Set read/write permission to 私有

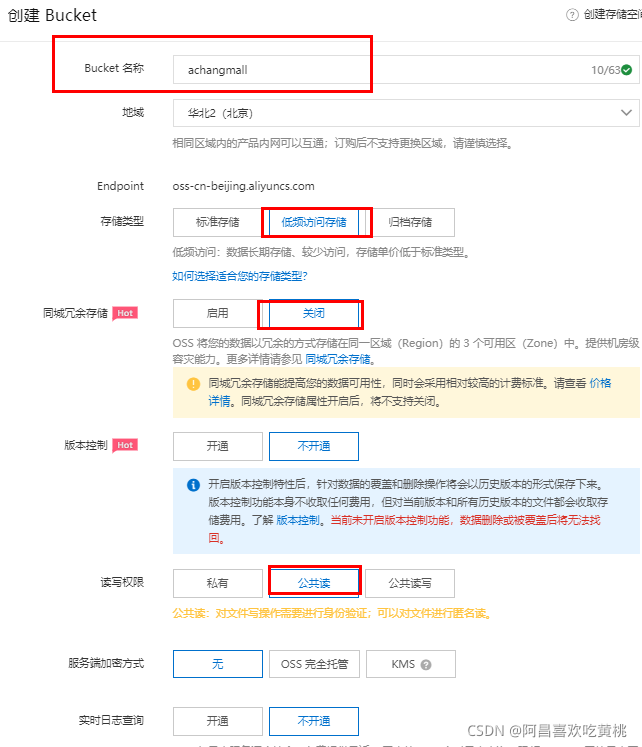(x=218, y=583)
